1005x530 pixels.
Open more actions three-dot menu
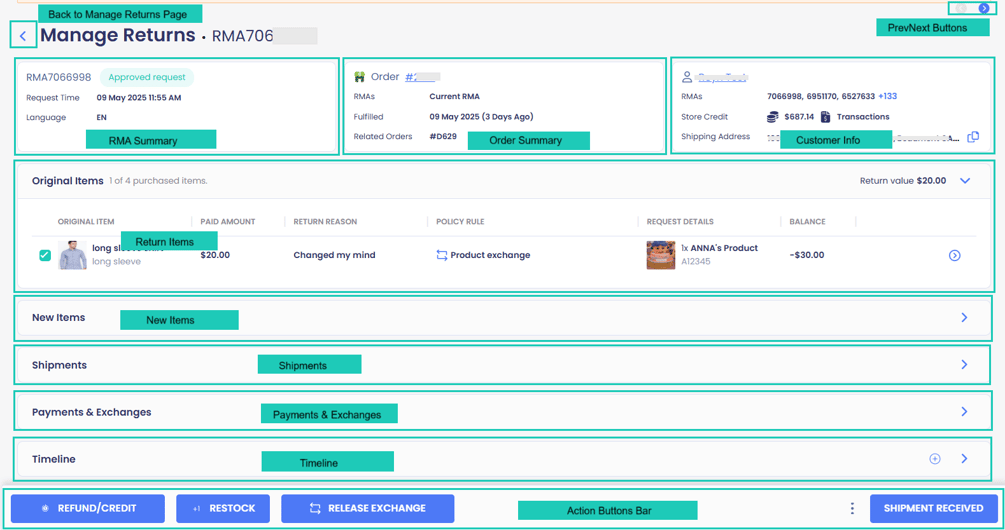[x=852, y=508]
